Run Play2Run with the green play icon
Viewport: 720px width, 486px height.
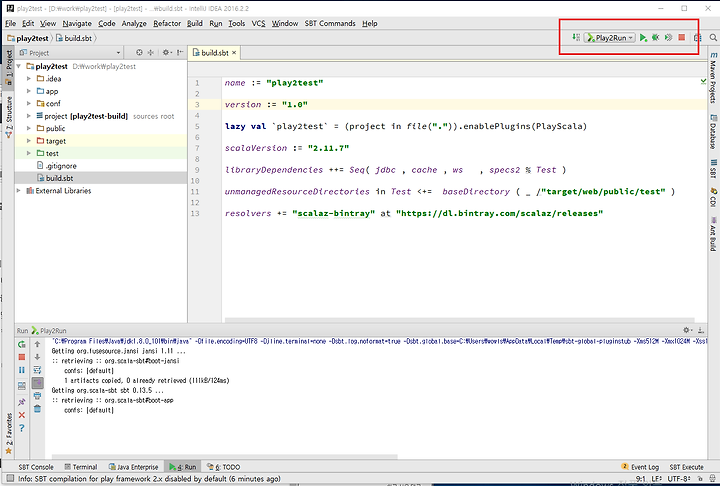[643, 38]
